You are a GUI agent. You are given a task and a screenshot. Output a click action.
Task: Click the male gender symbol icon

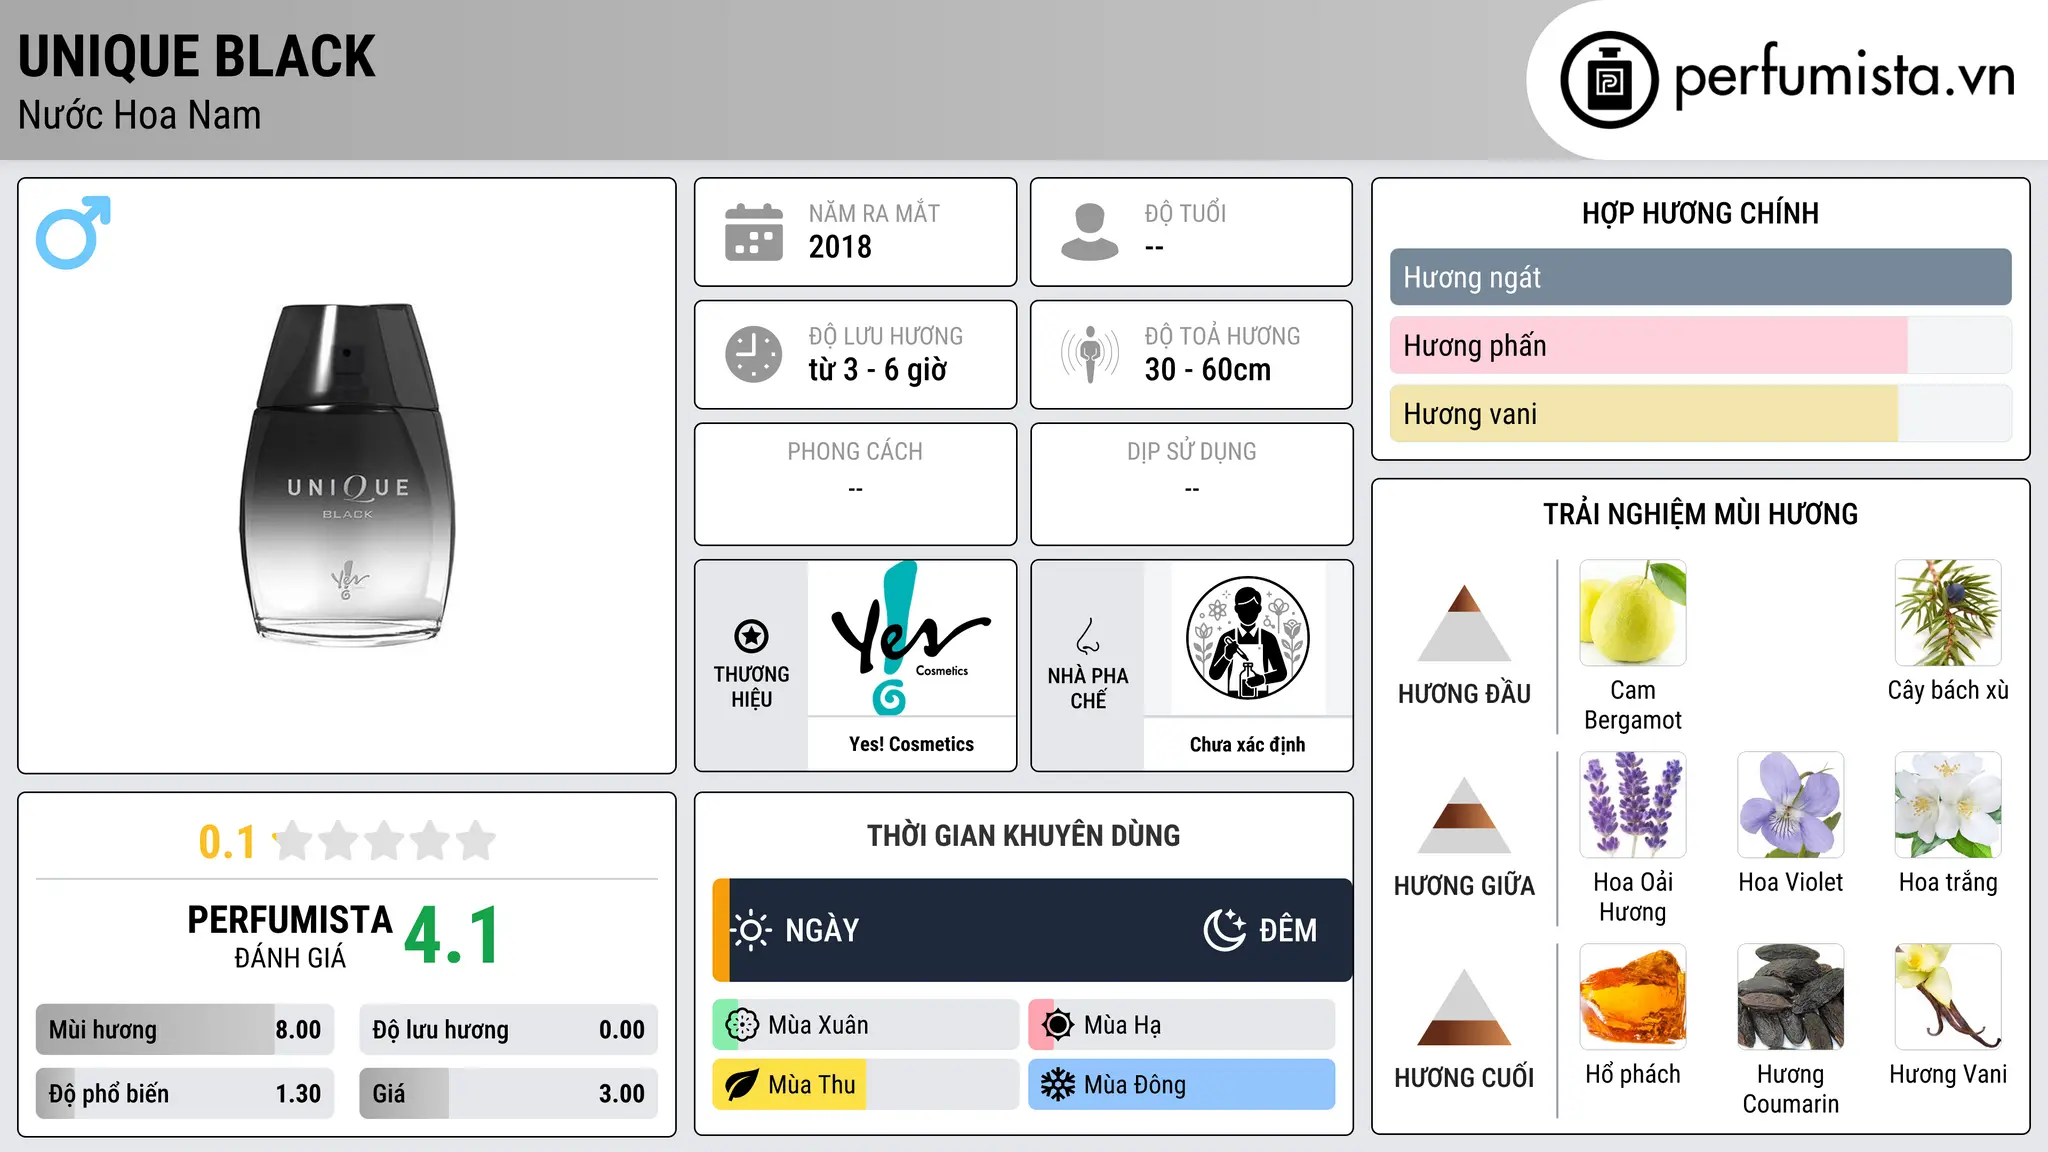point(73,232)
